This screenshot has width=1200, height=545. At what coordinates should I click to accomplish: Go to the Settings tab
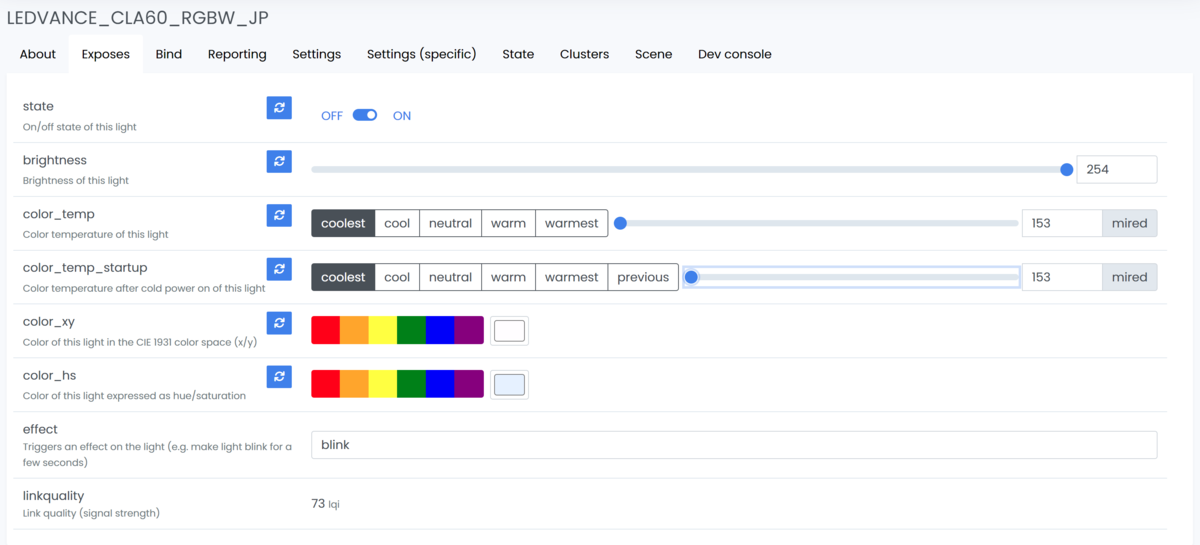coord(317,54)
